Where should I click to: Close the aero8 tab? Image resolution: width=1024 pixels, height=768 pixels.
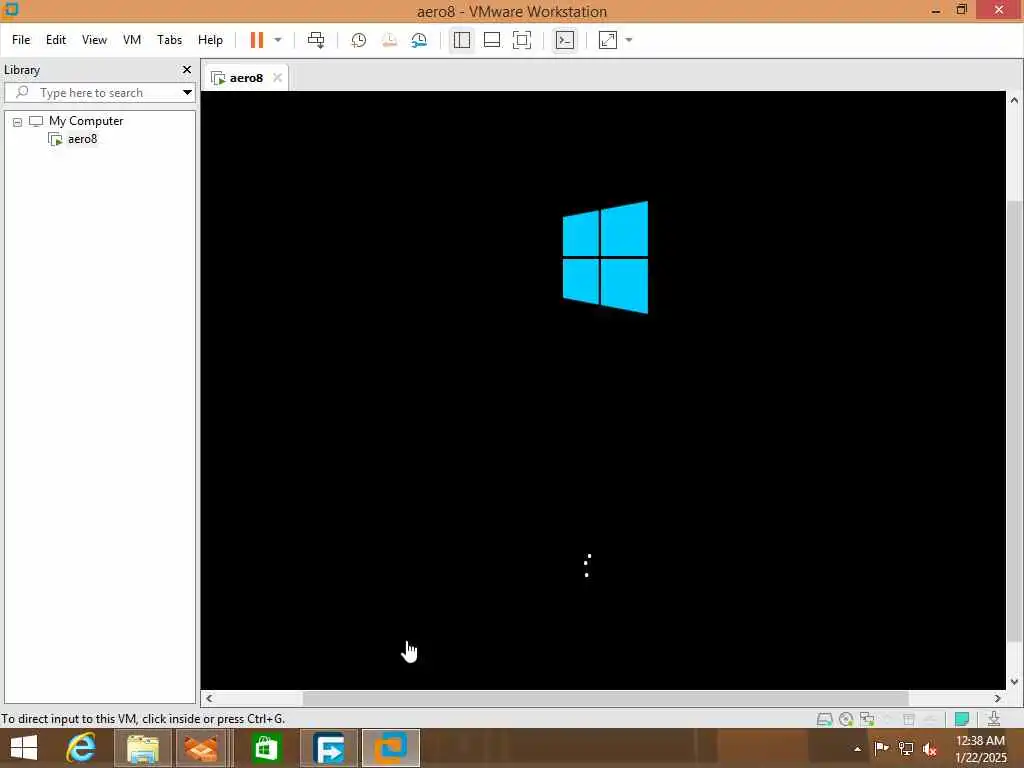click(x=278, y=78)
